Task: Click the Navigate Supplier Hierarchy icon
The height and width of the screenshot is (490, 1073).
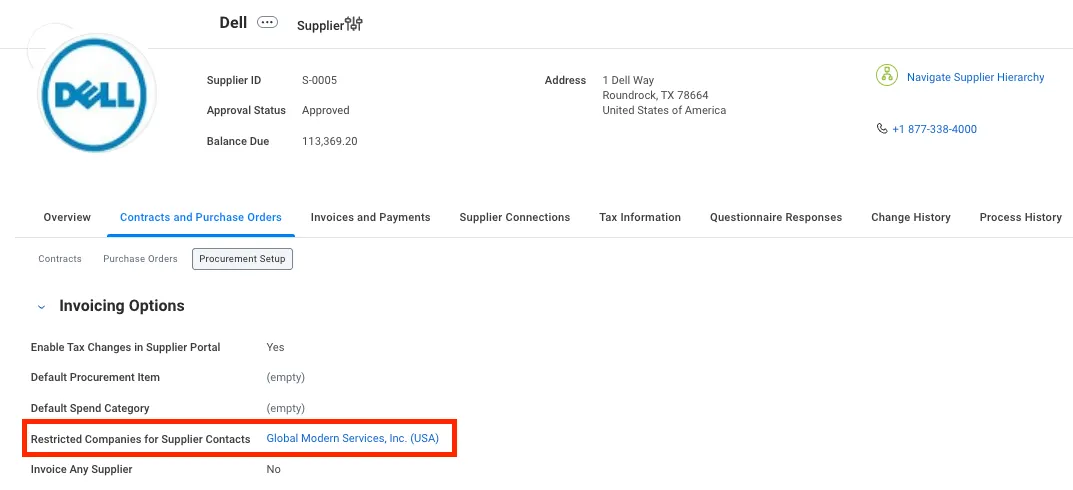Action: (x=887, y=75)
